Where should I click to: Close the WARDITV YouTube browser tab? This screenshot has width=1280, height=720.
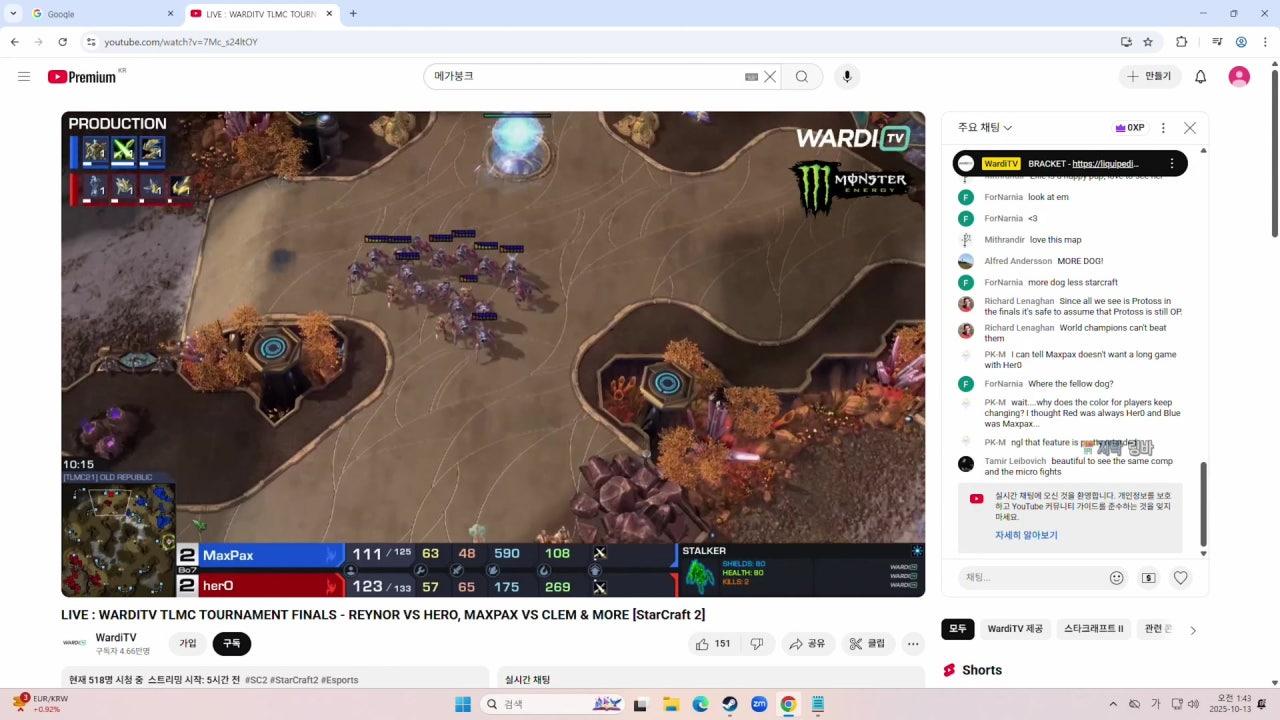[328, 14]
